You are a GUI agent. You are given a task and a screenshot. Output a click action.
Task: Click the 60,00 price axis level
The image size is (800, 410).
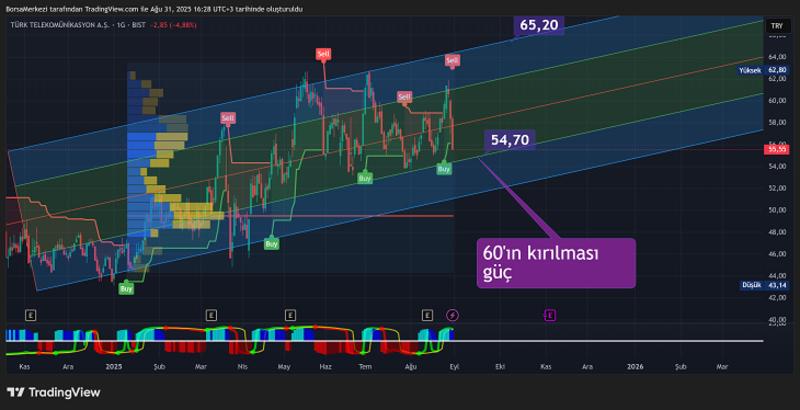777,100
